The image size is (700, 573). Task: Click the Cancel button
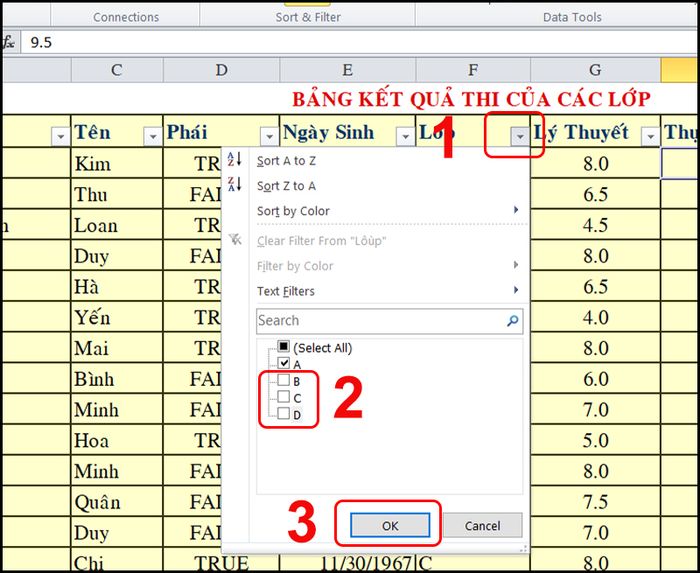point(483,525)
